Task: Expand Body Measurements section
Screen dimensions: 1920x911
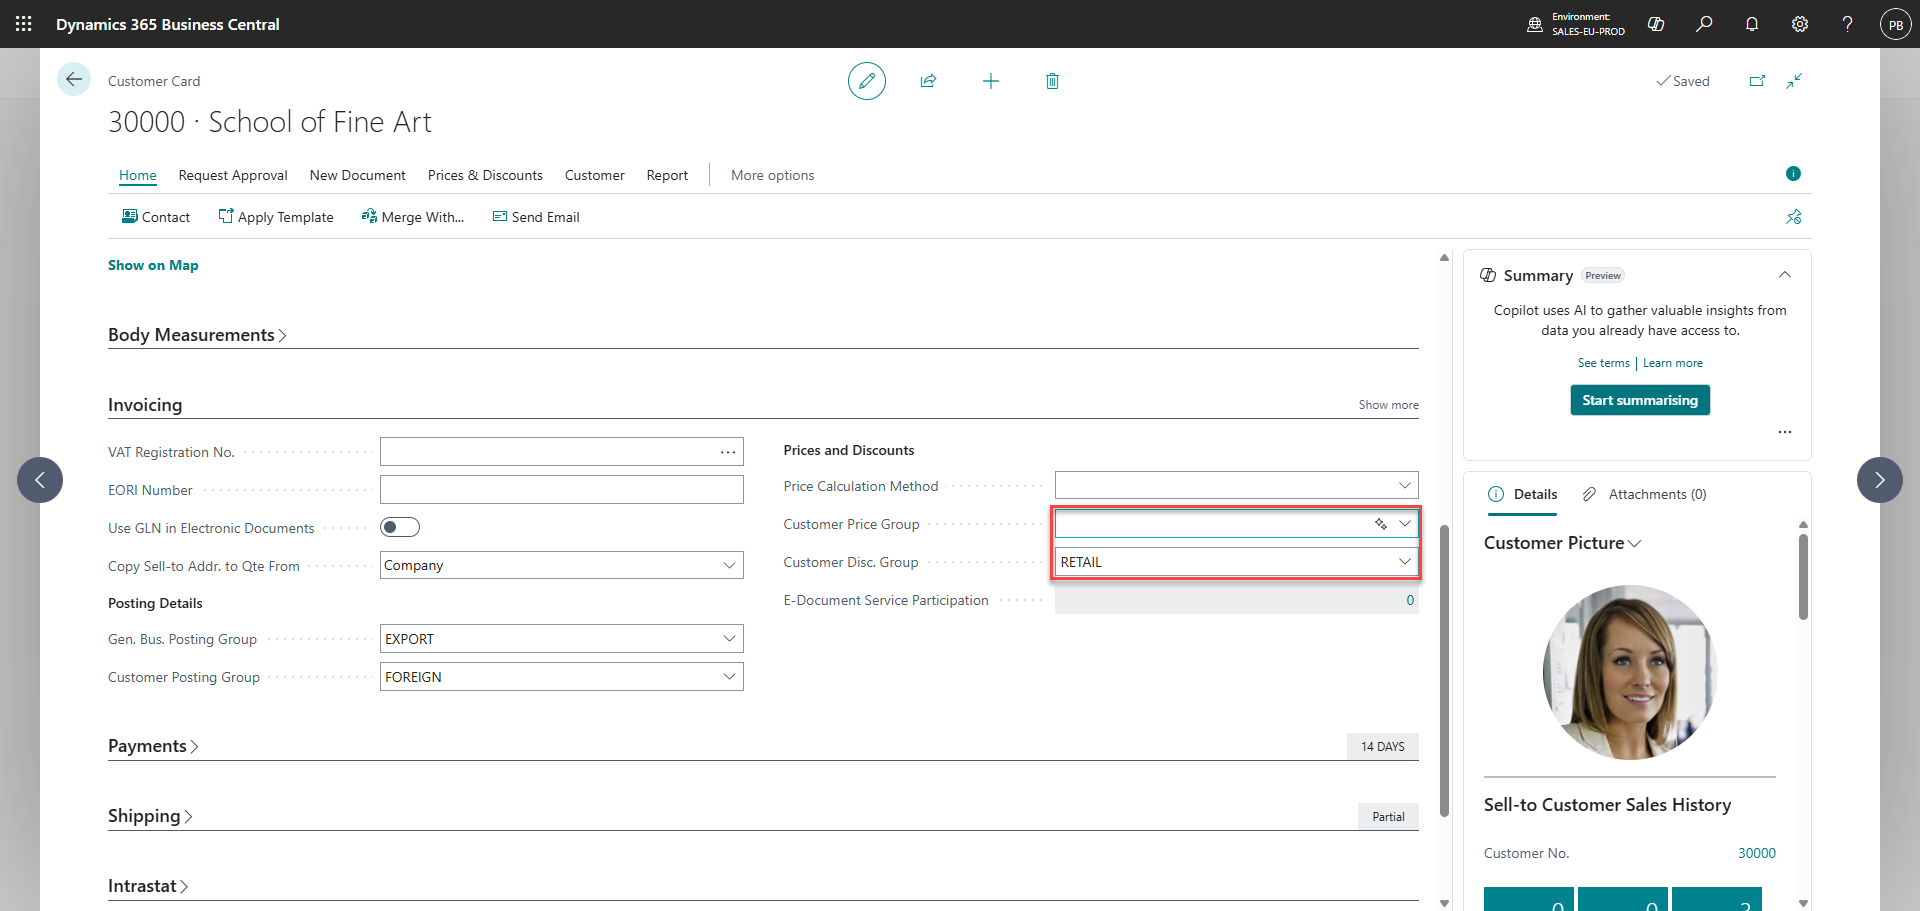Action: click(x=197, y=335)
